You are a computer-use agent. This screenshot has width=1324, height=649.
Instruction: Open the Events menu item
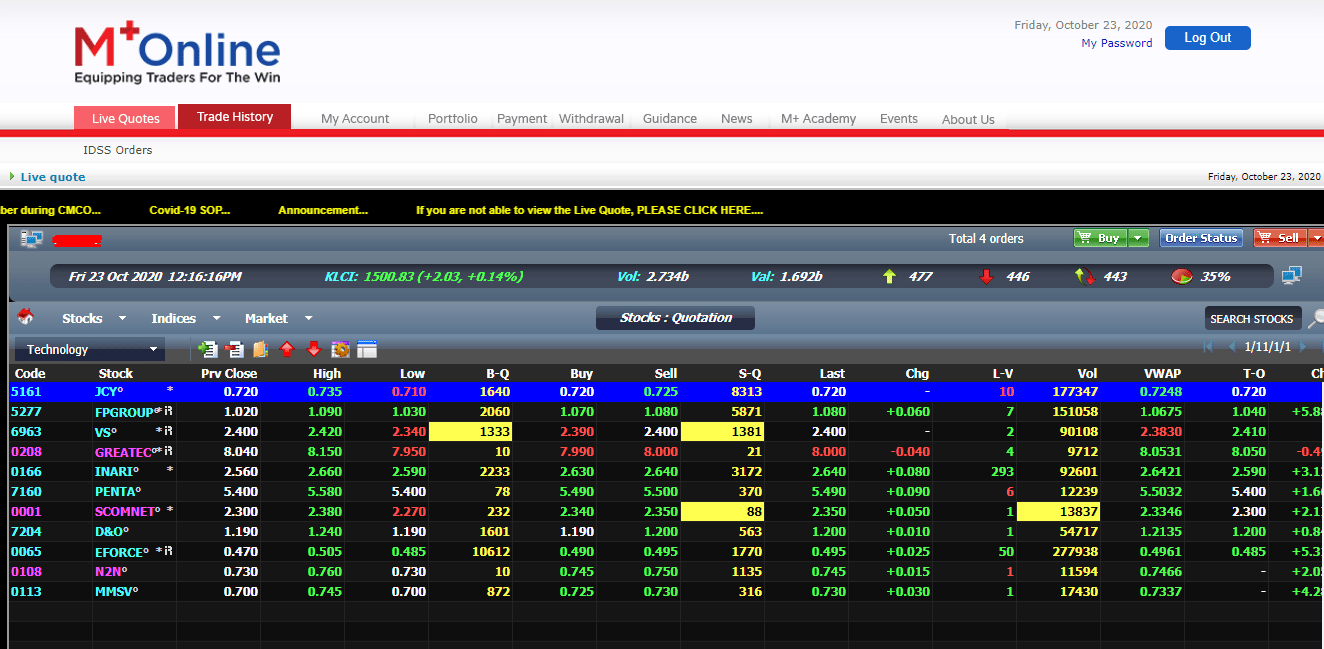pos(899,119)
